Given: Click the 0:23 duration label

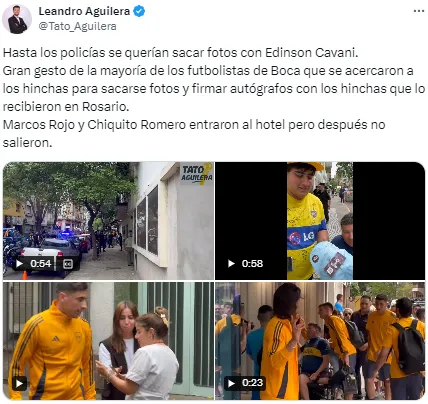Looking at the screenshot, I should (252, 383).
